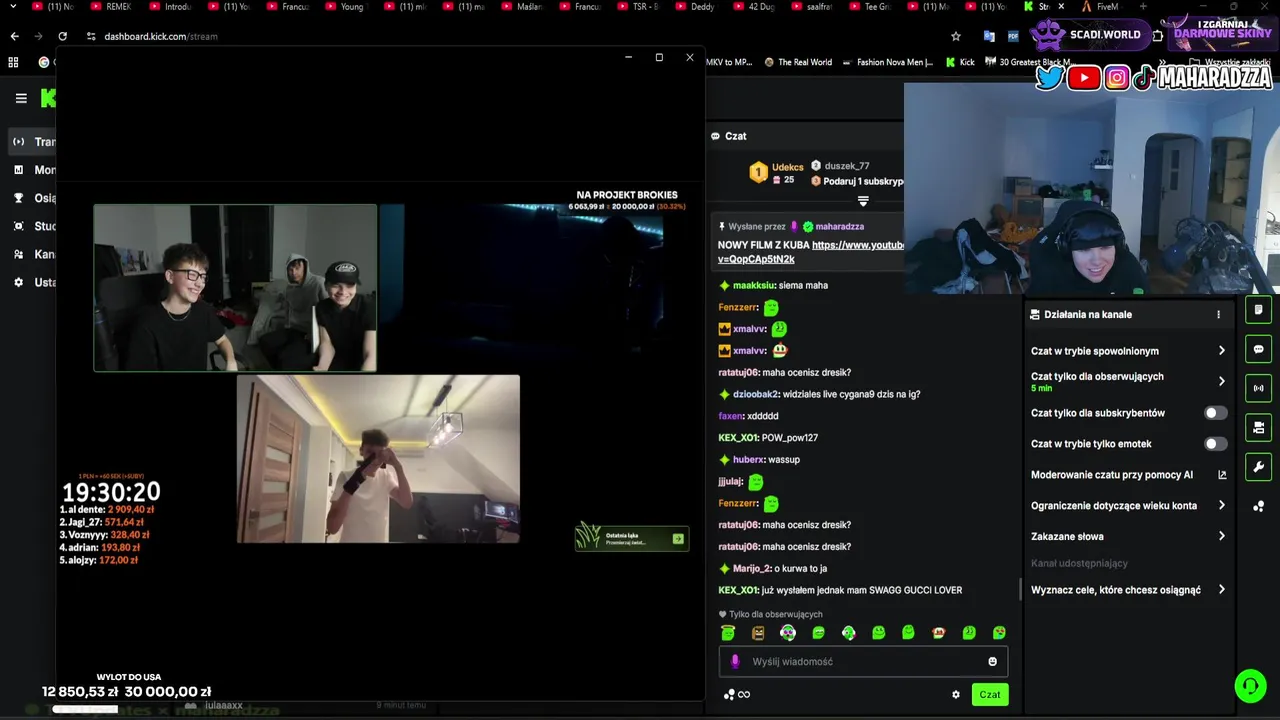Open new browser tab with plus button

point(1143,7)
